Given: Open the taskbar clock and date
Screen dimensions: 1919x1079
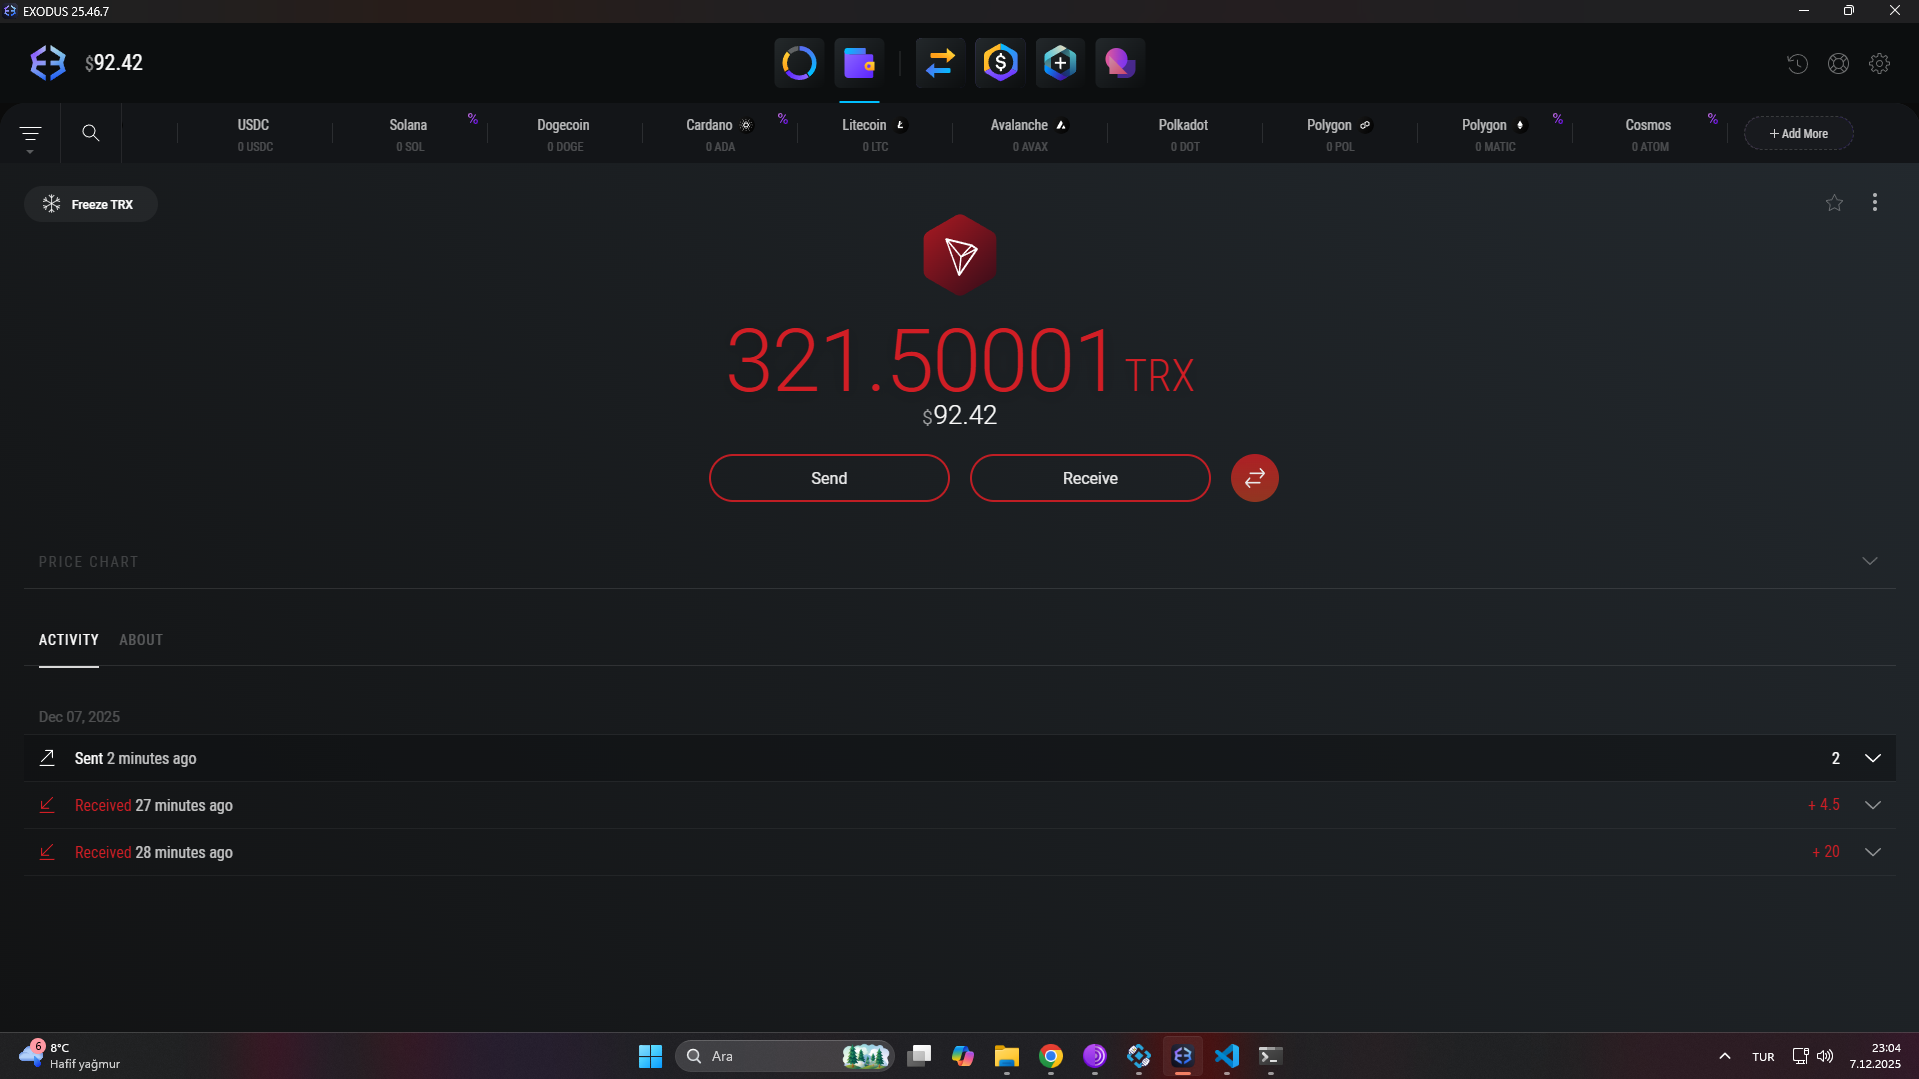Looking at the screenshot, I should click(1875, 1056).
